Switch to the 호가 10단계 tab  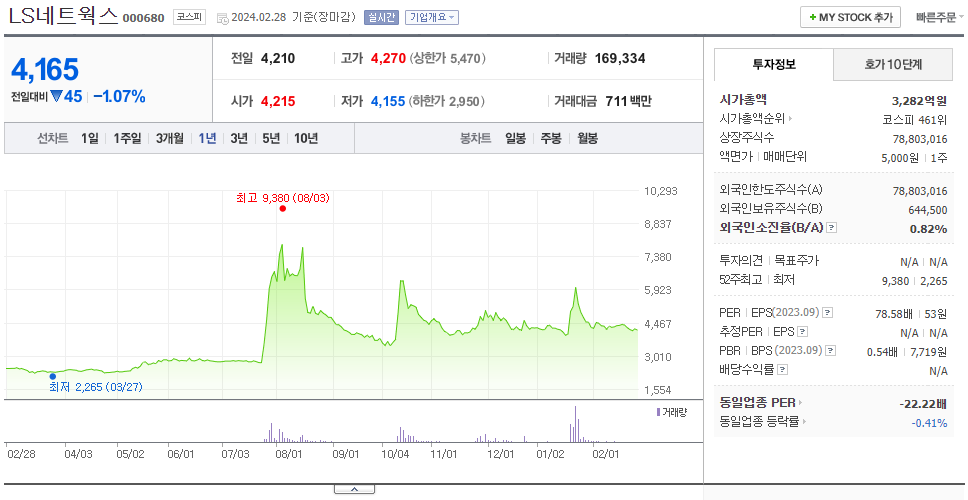[x=893, y=64]
